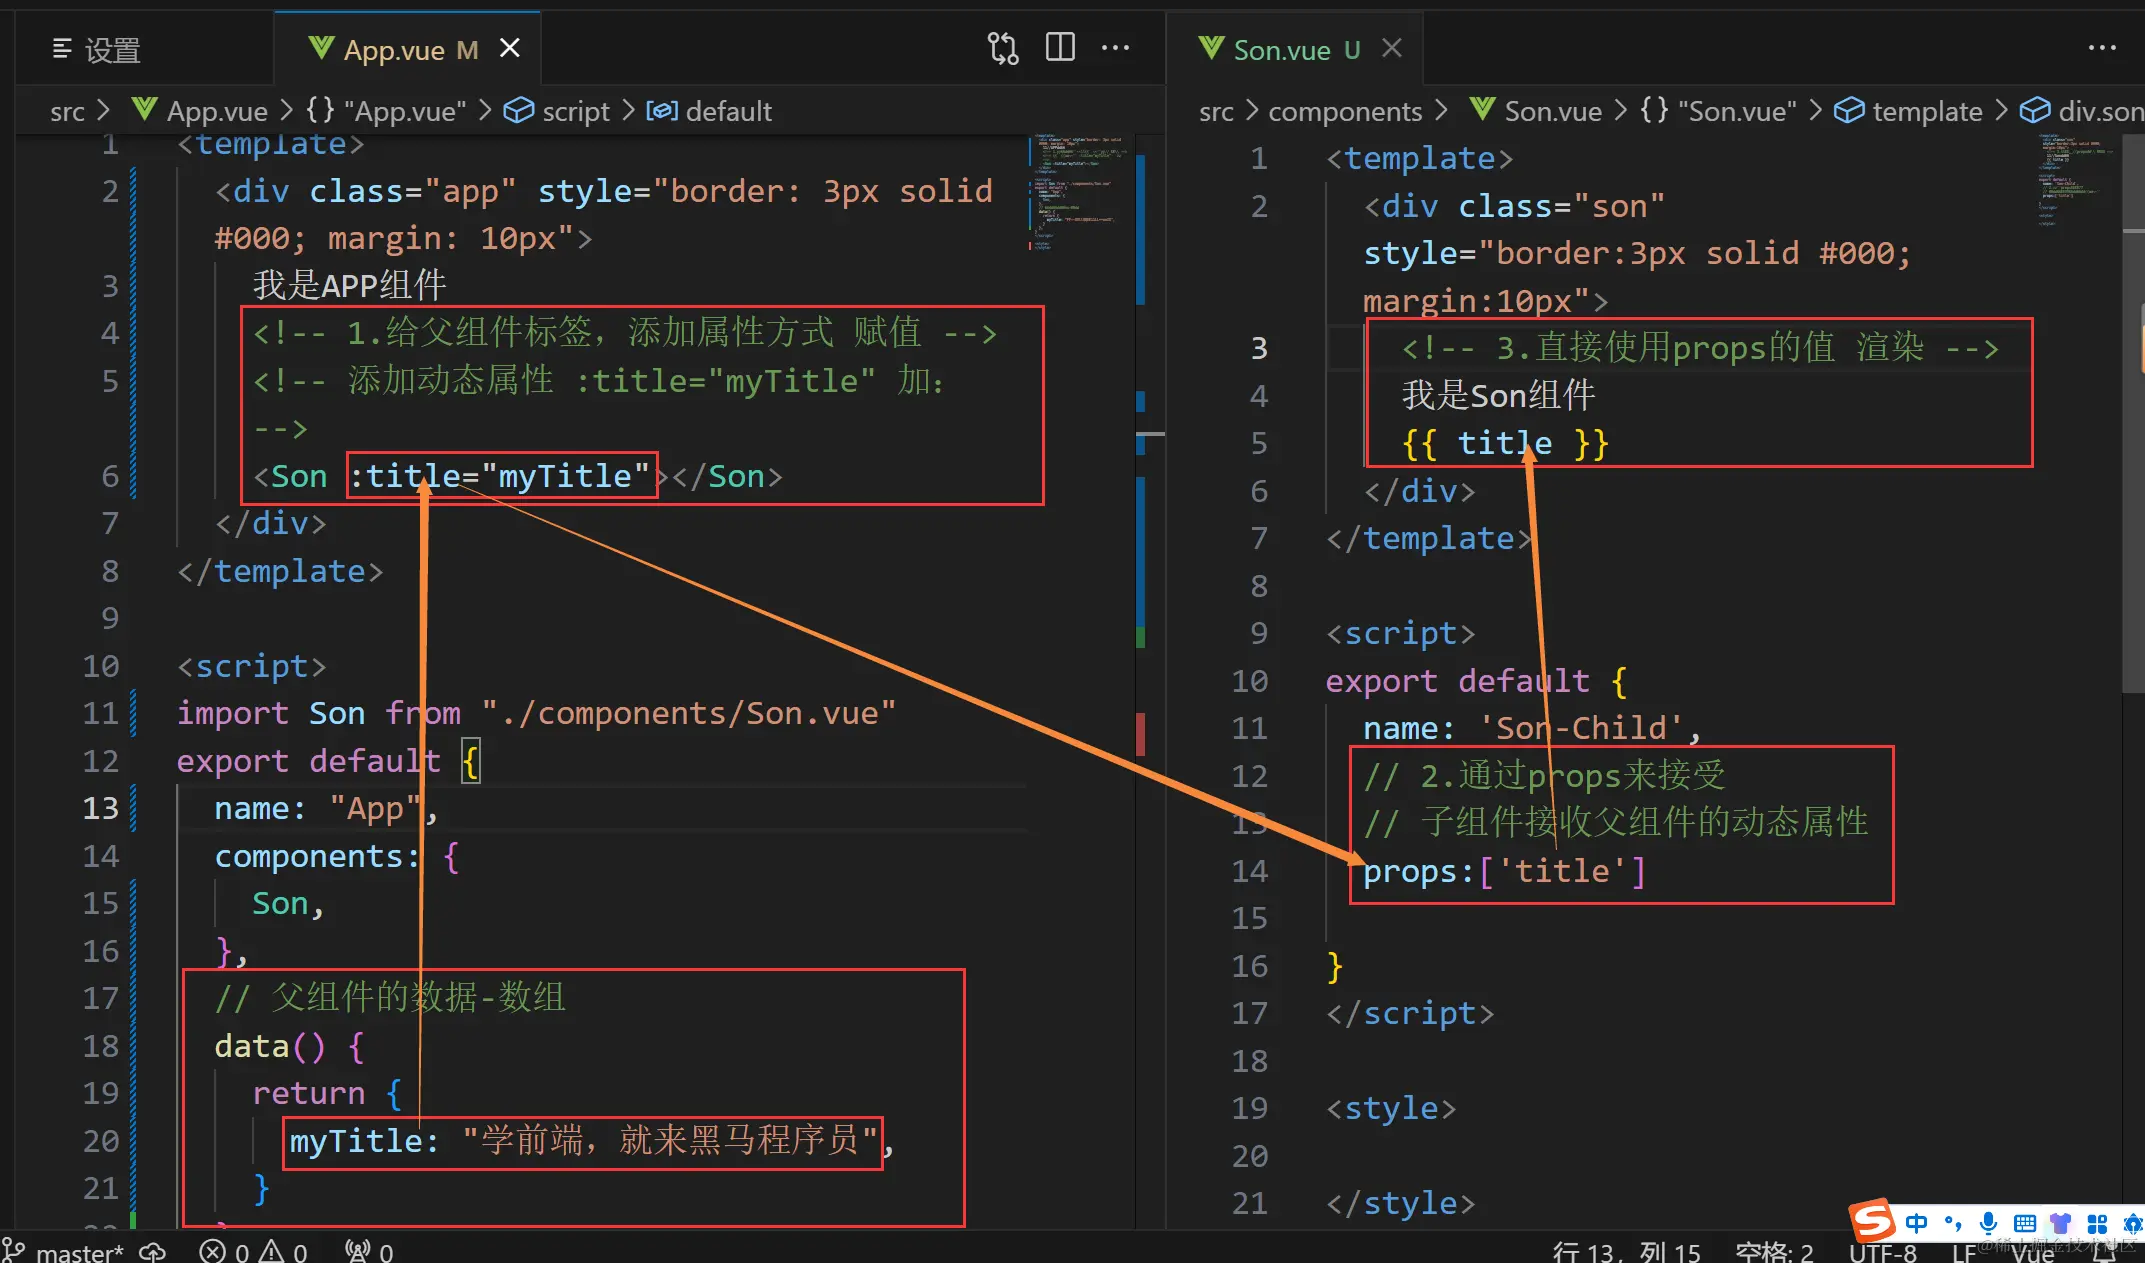Close the App.vue tab
The height and width of the screenshot is (1263, 2145).
[510, 48]
